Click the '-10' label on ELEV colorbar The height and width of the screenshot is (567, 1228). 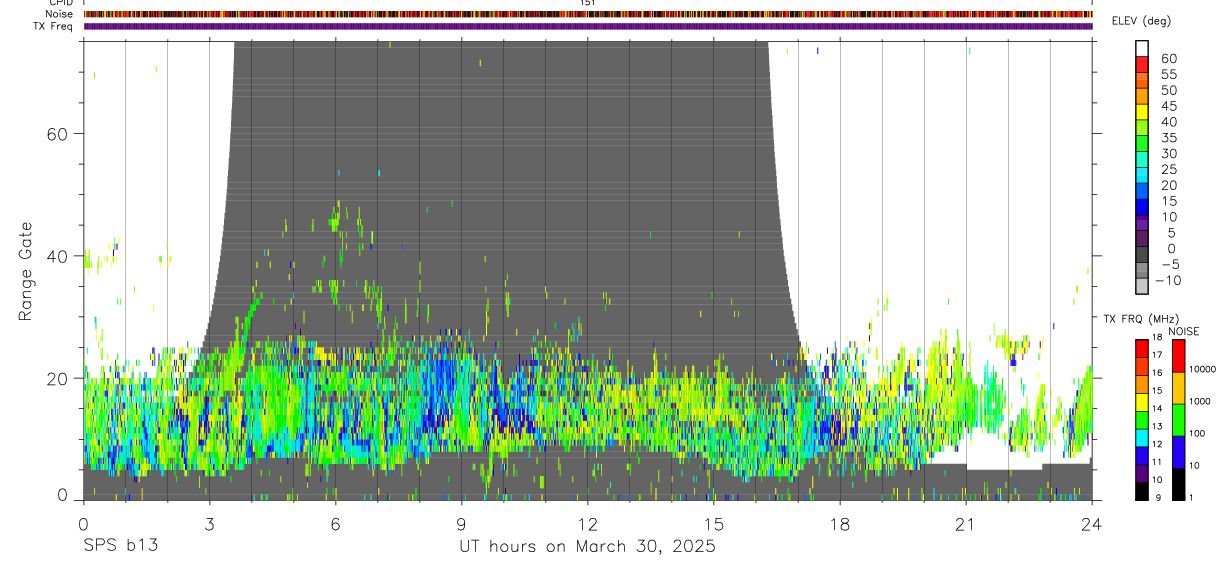pyautogui.click(x=1167, y=280)
